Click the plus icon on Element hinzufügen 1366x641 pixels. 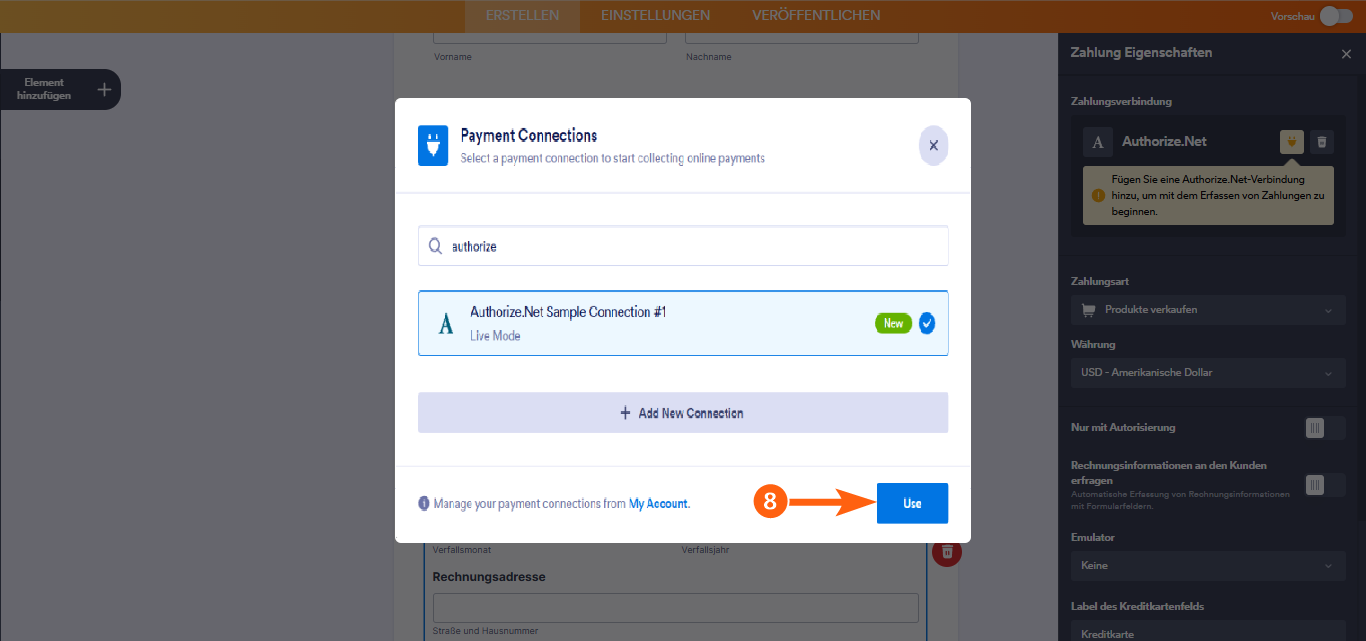103,89
